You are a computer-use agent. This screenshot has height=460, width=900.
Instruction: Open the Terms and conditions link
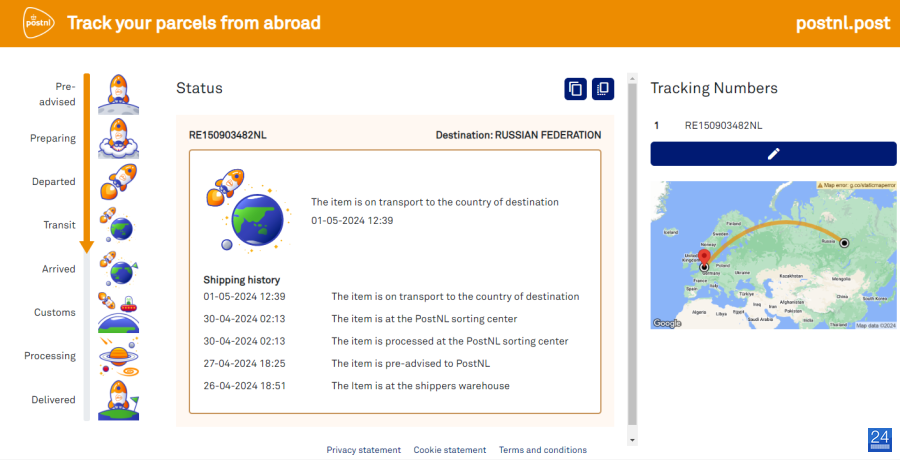click(x=543, y=450)
